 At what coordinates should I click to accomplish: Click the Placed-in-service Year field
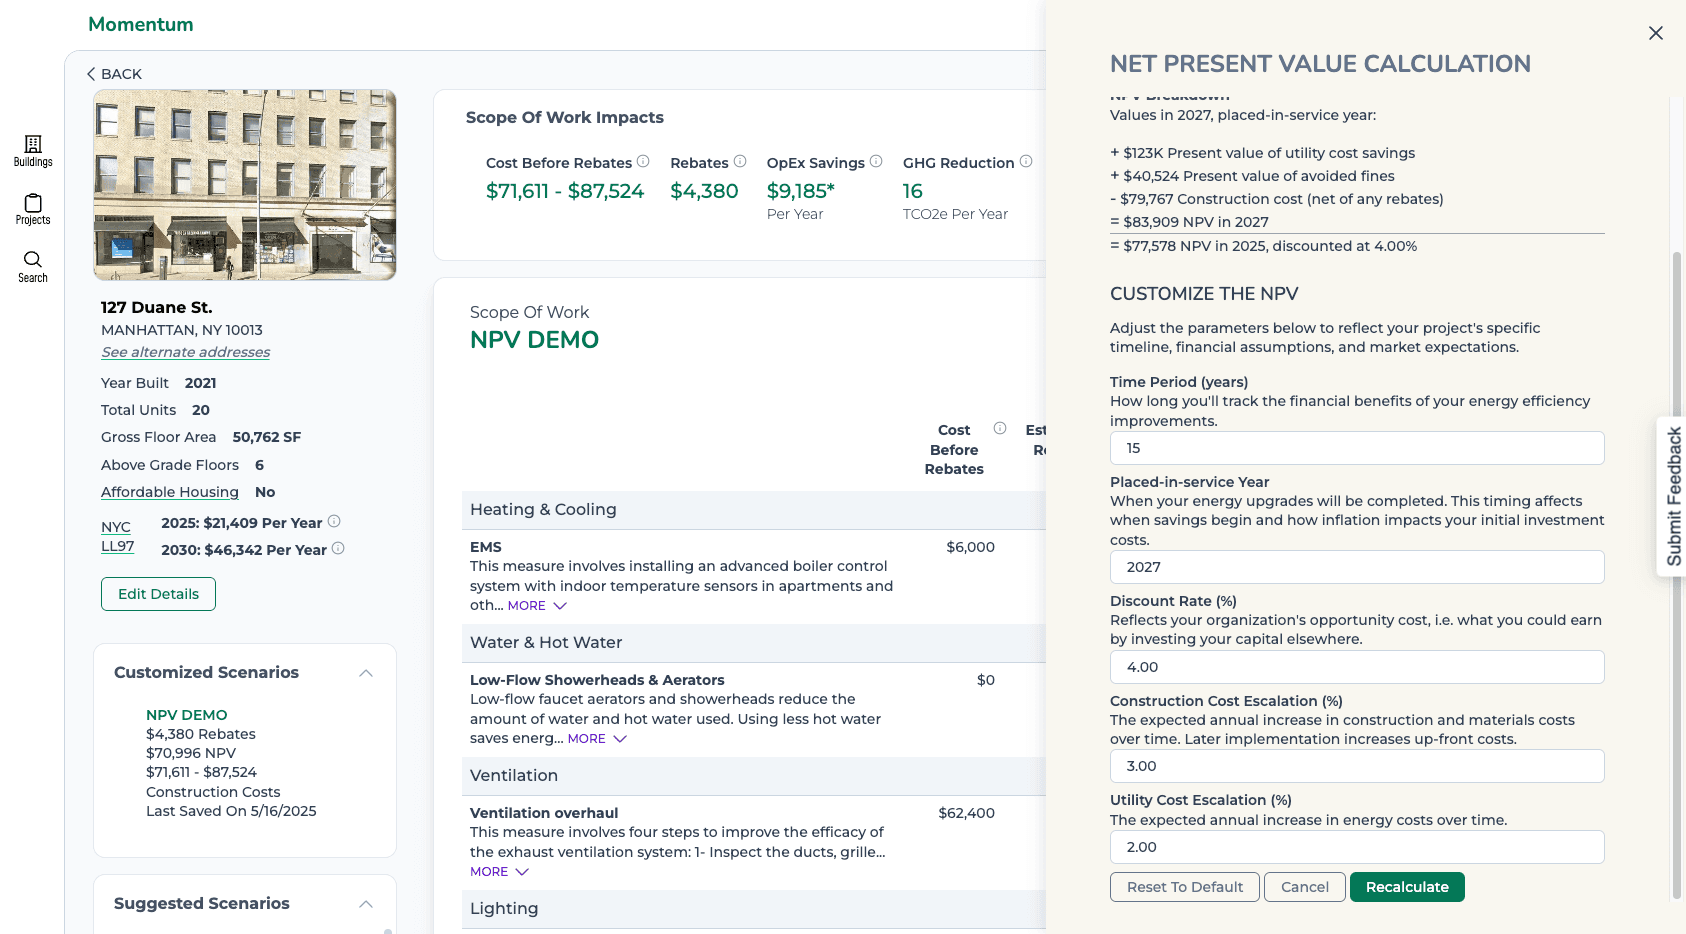(1357, 567)
